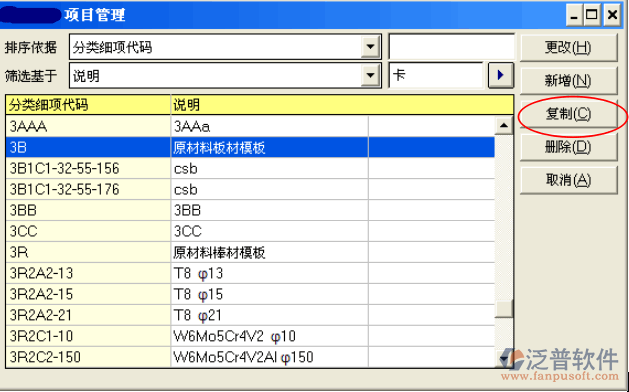The height and width of the screenshot is (392, 629).
Task: Click the blue arrow filter apply button
Action: point(500,75)
